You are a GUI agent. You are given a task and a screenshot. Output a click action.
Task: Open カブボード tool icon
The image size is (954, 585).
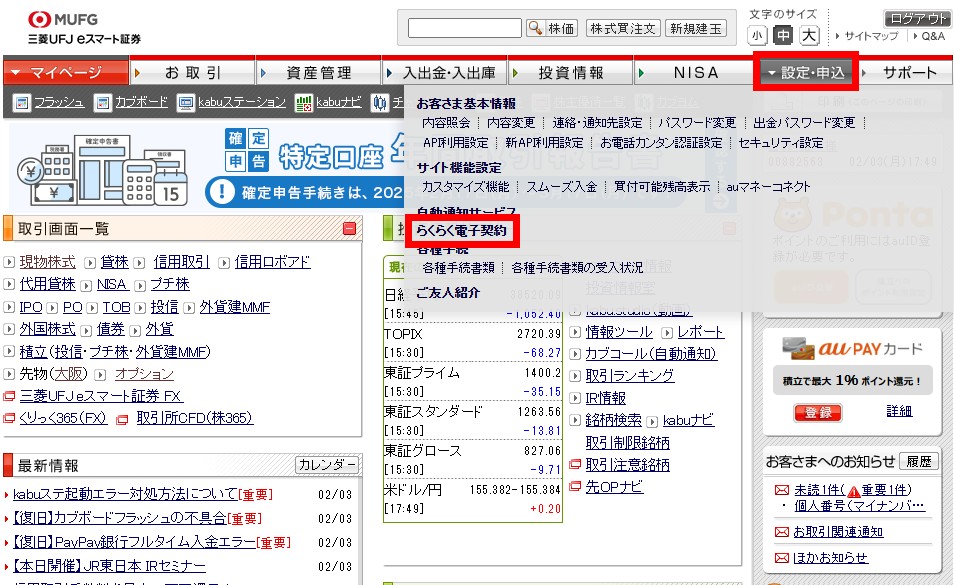pos(103,103)
